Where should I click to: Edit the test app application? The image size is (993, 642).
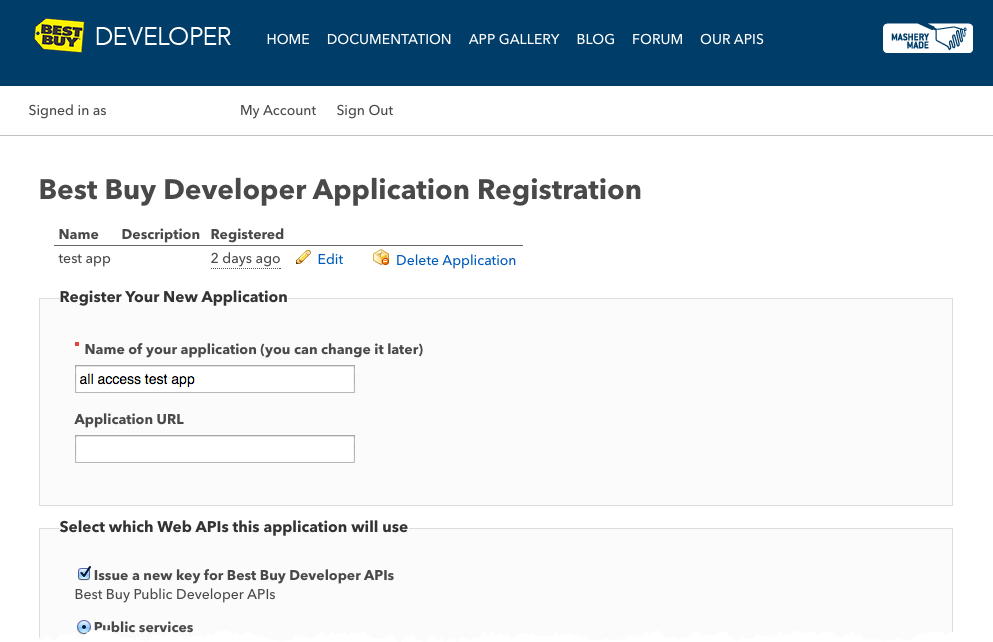[x=330, y=259]
